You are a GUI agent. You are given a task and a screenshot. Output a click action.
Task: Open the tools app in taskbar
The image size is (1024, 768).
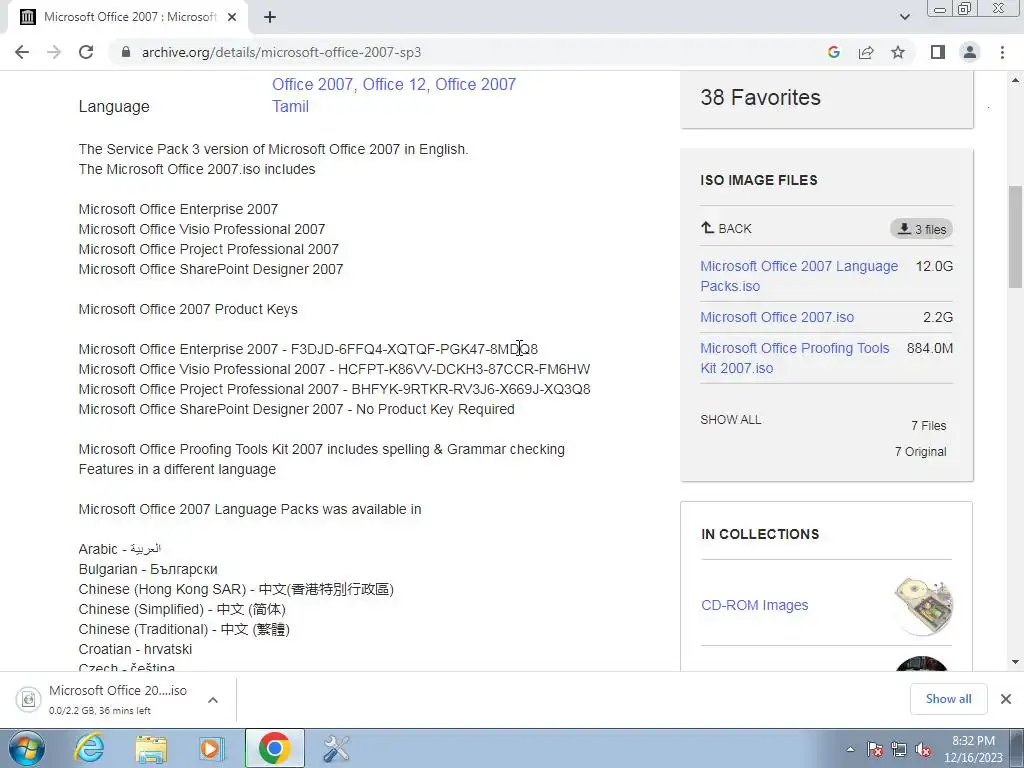337,748
